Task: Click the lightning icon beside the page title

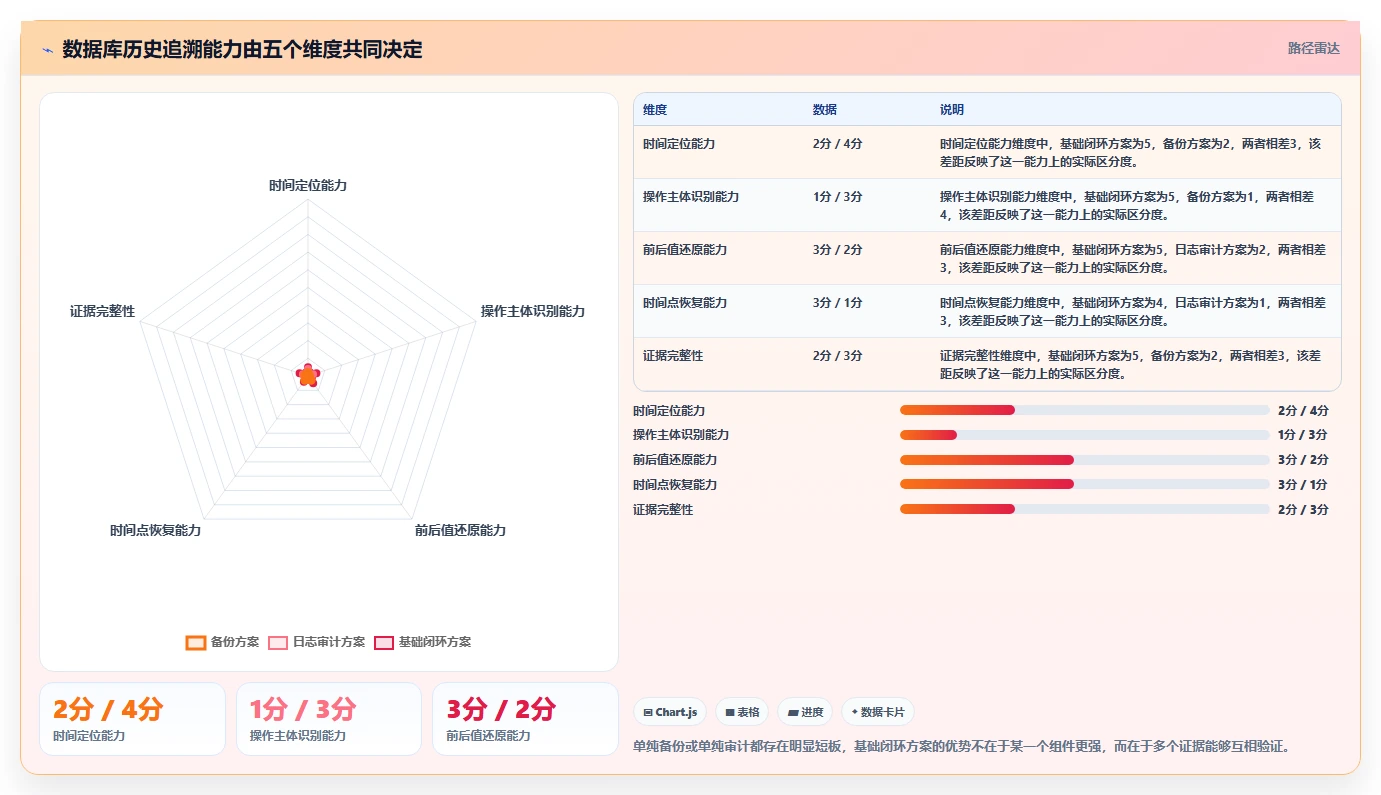Action: point(48,50)
